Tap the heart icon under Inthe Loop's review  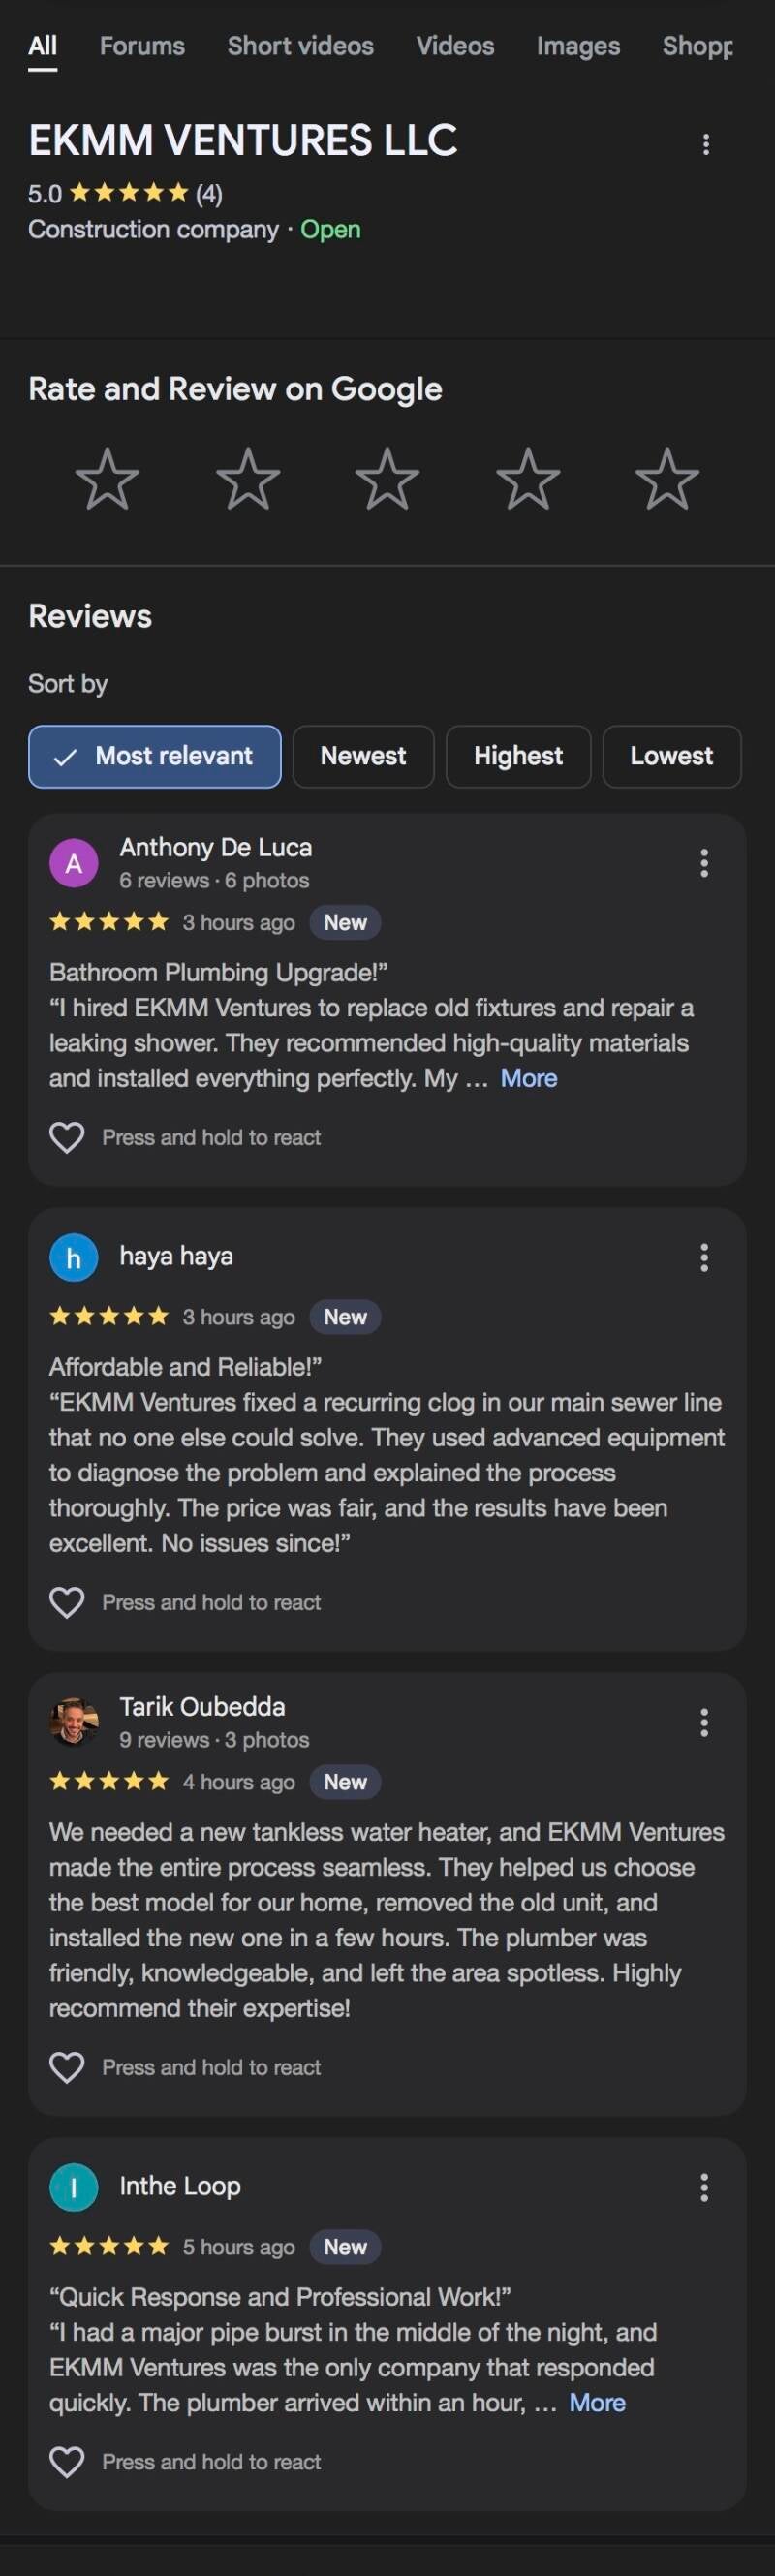[67, 2461]
